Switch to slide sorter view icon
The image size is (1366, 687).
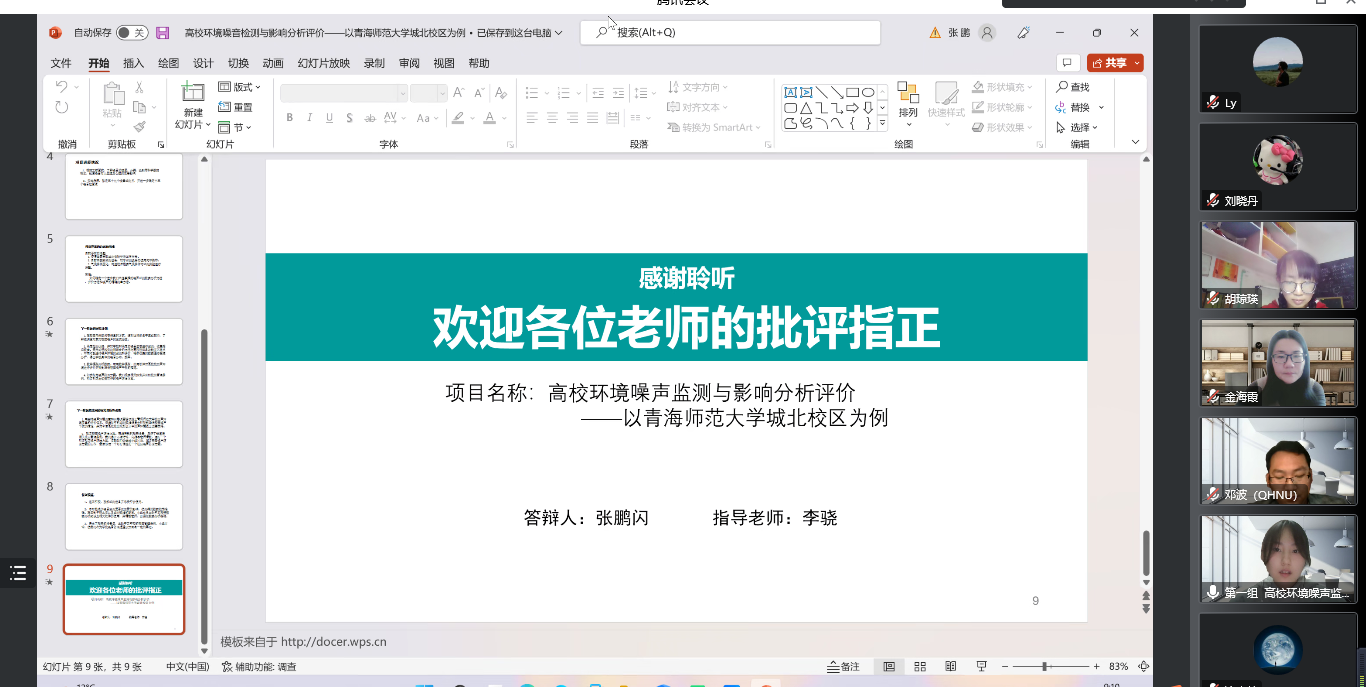coord(920,666)
